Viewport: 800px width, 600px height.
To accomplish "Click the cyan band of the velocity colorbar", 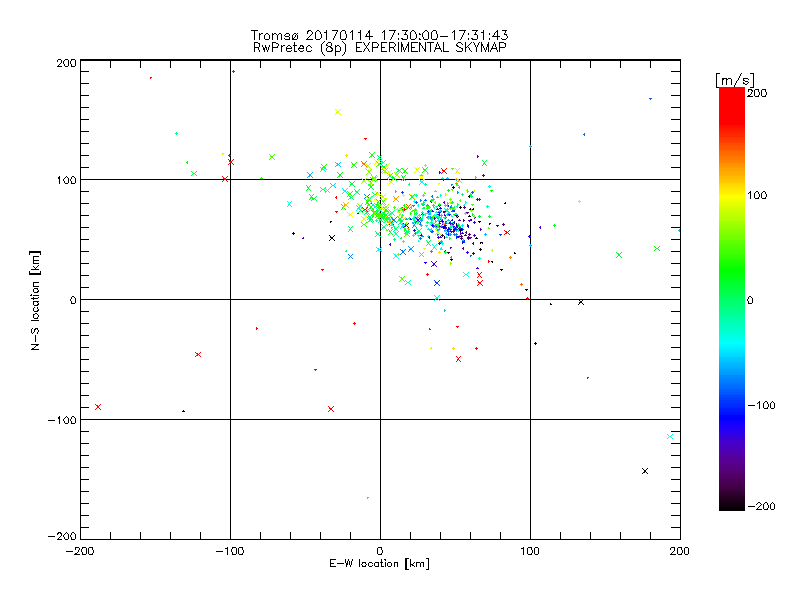I will 732,342.
